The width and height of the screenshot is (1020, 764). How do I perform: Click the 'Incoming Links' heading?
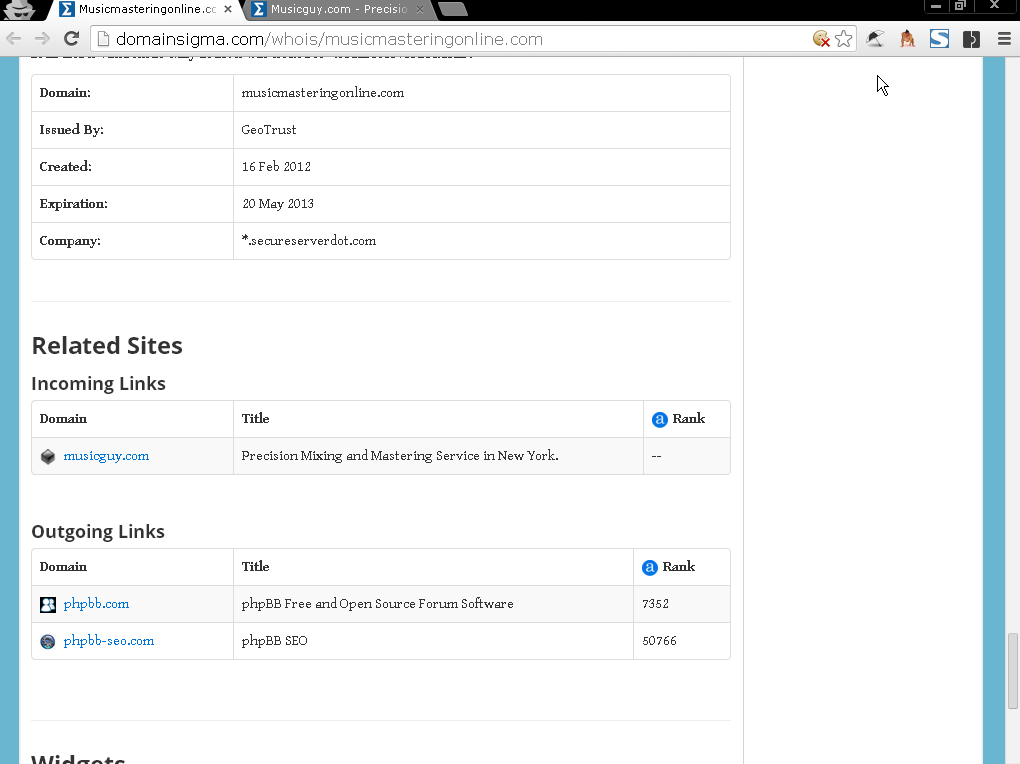[98, 384]
